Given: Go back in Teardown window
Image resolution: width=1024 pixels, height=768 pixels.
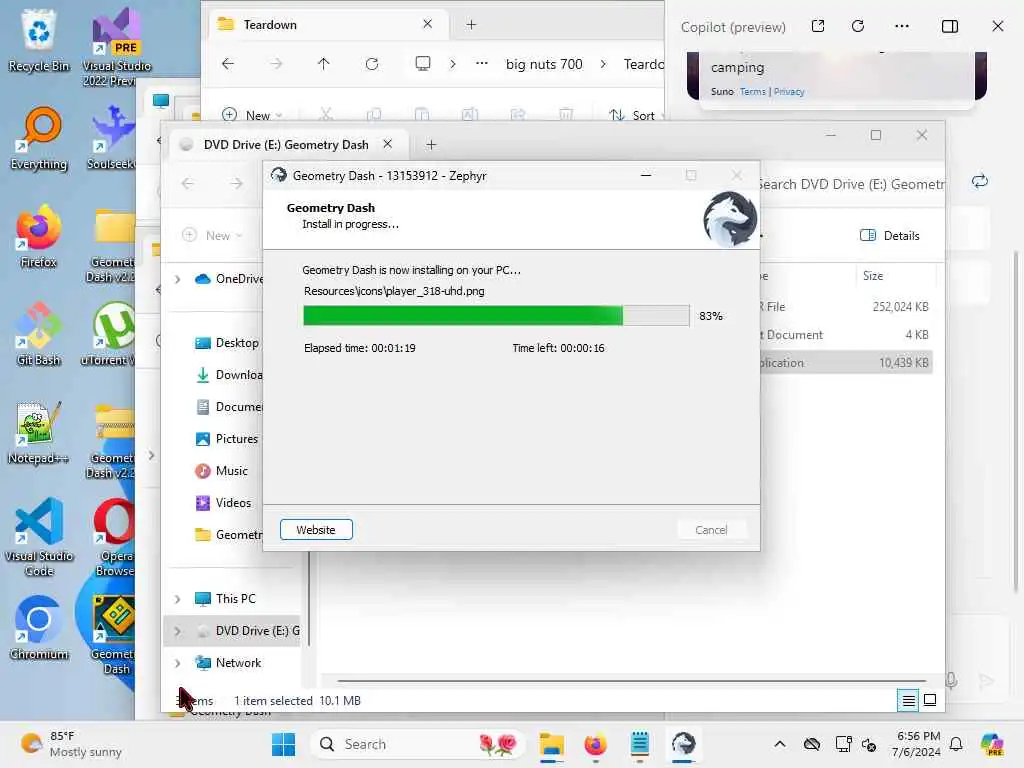Looking at the screenshot, I should click(x=227, y=63).
